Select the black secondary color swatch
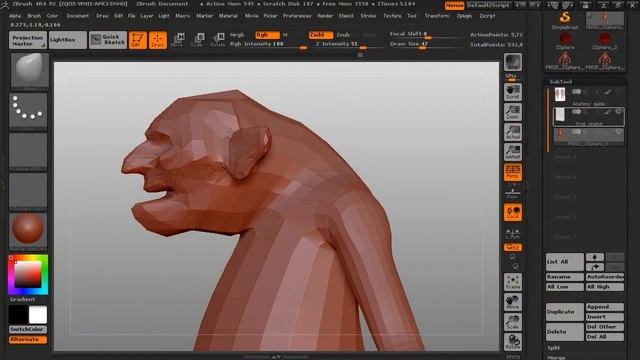Viewport: 640px width, 360px height. pos(18,315)
